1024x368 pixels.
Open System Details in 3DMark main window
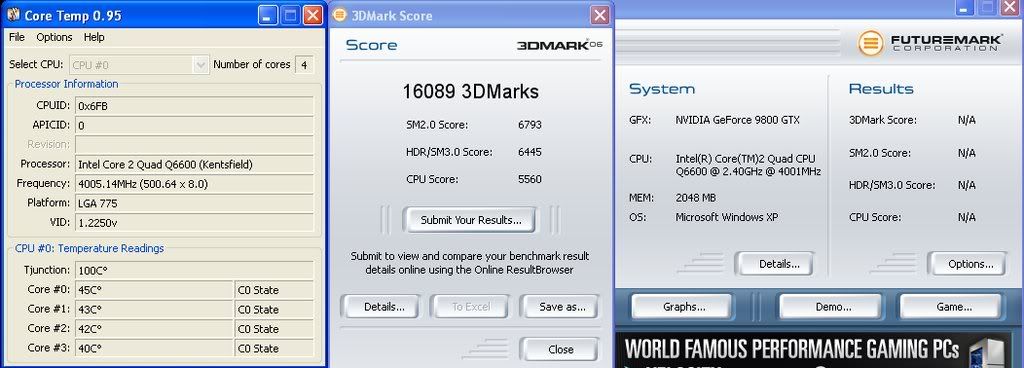(775, 264)
